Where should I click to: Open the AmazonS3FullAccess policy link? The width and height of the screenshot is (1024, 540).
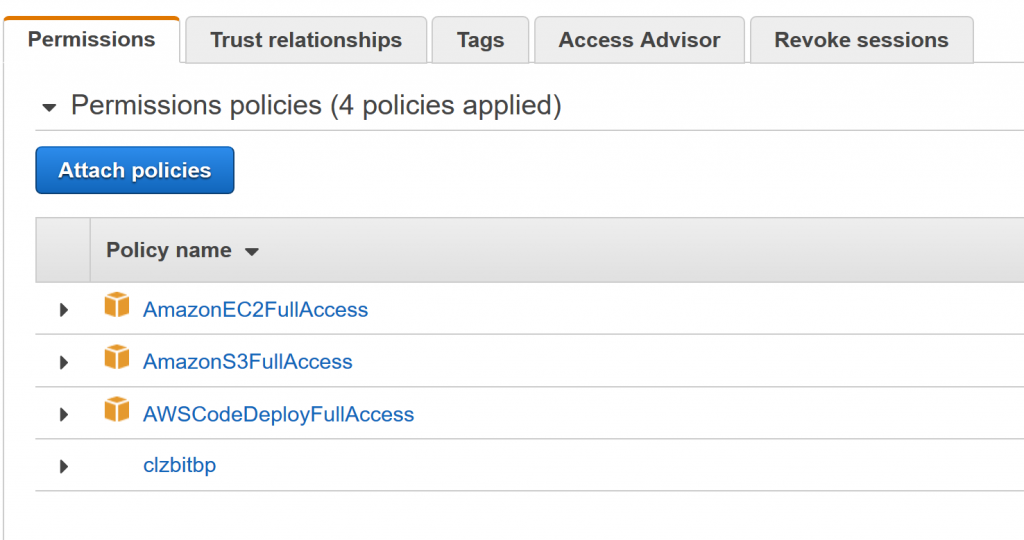click(x=248, y=362)
